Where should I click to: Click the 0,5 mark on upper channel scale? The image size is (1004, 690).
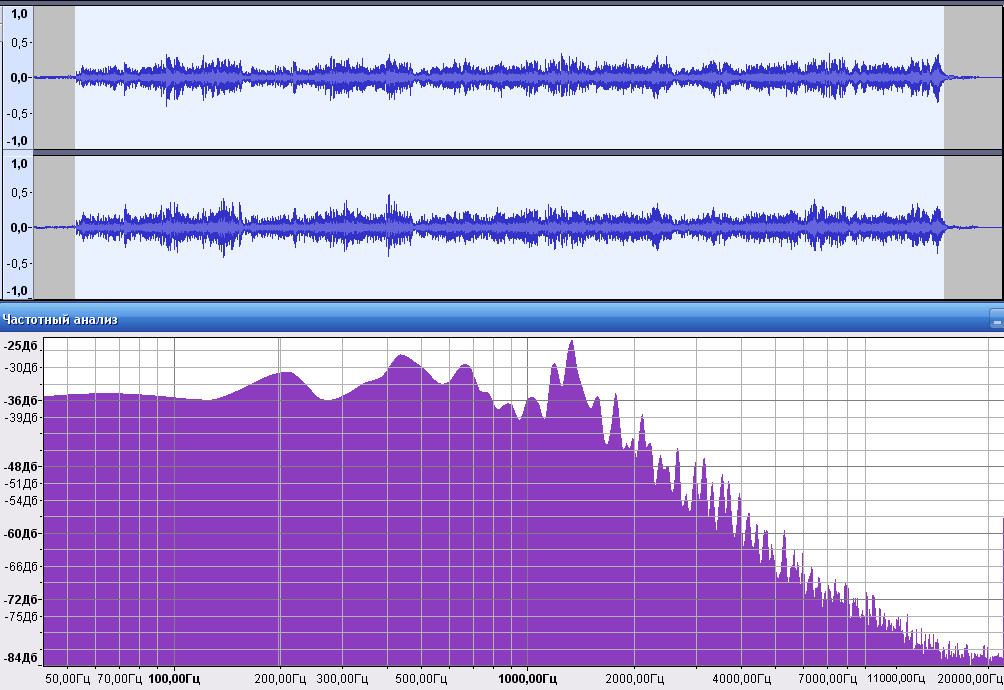(19, 43)
